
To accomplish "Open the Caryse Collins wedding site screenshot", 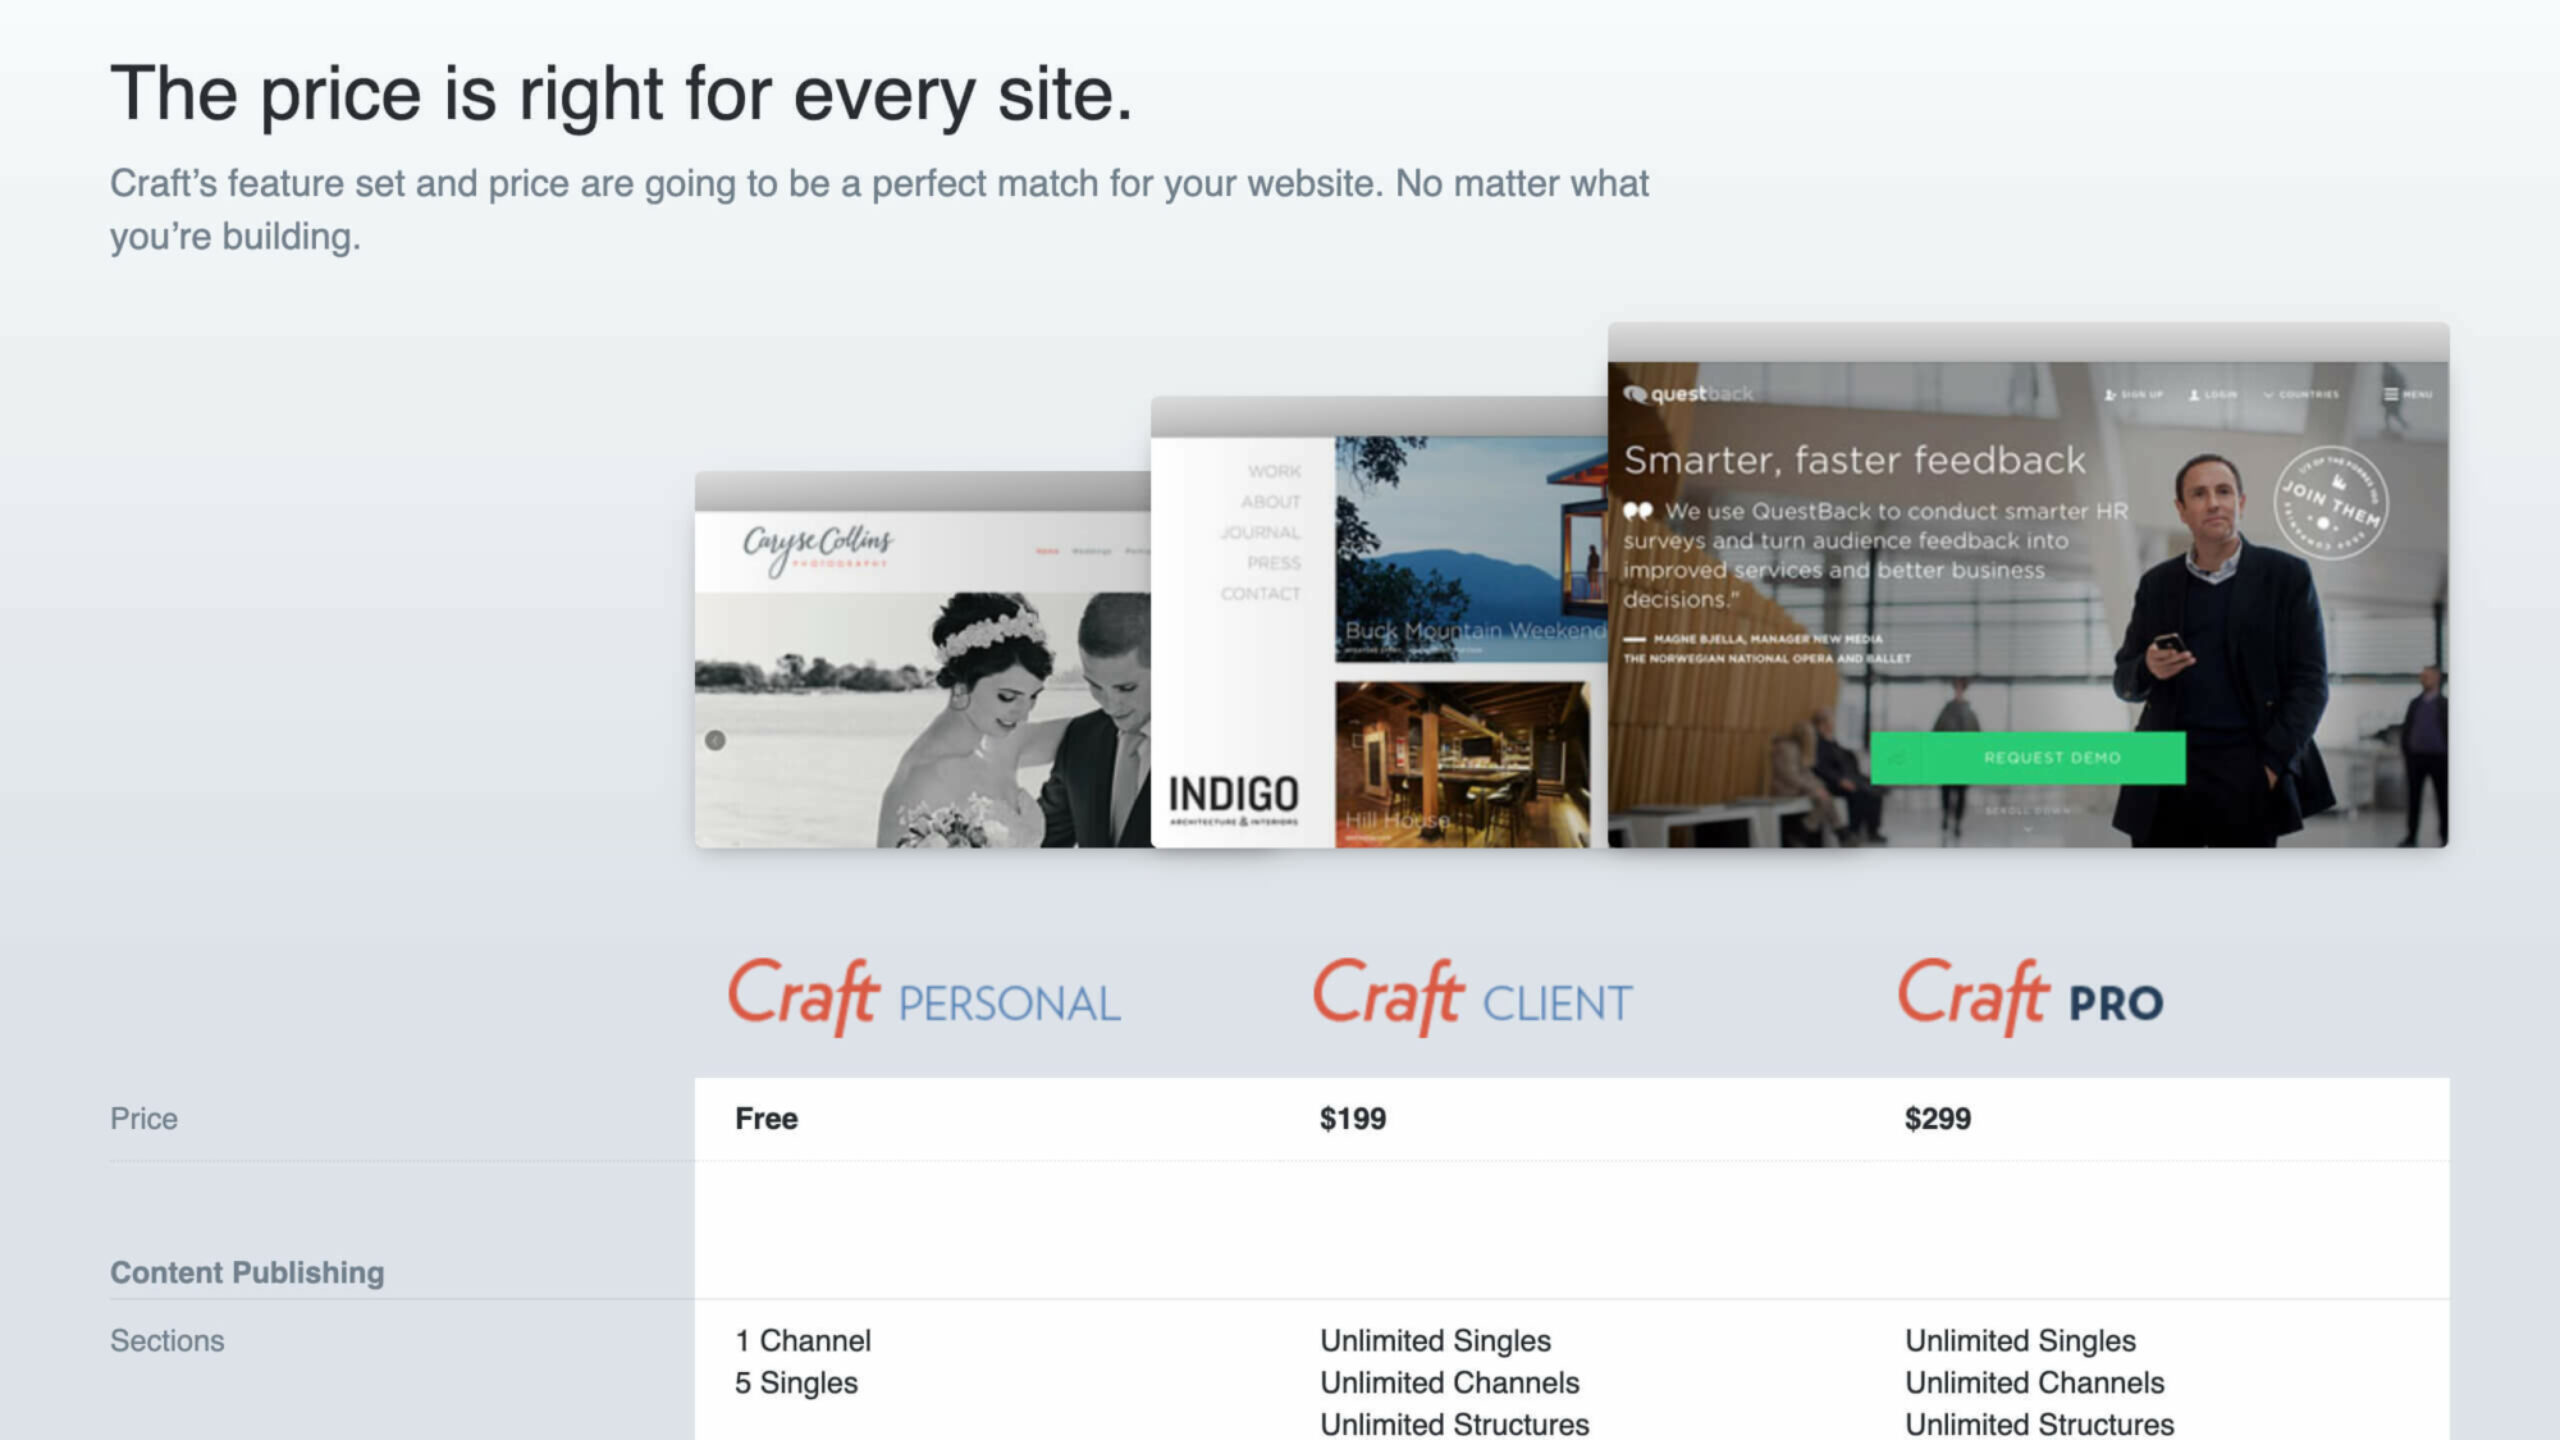I will [922, 660].
